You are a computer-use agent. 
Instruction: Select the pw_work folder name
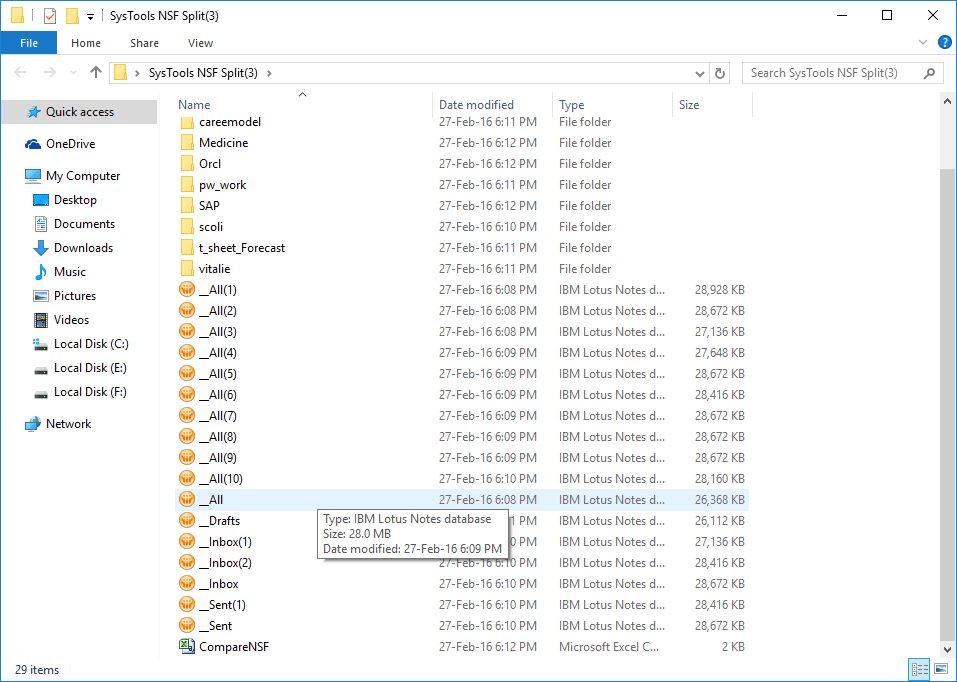pos(222,184)
